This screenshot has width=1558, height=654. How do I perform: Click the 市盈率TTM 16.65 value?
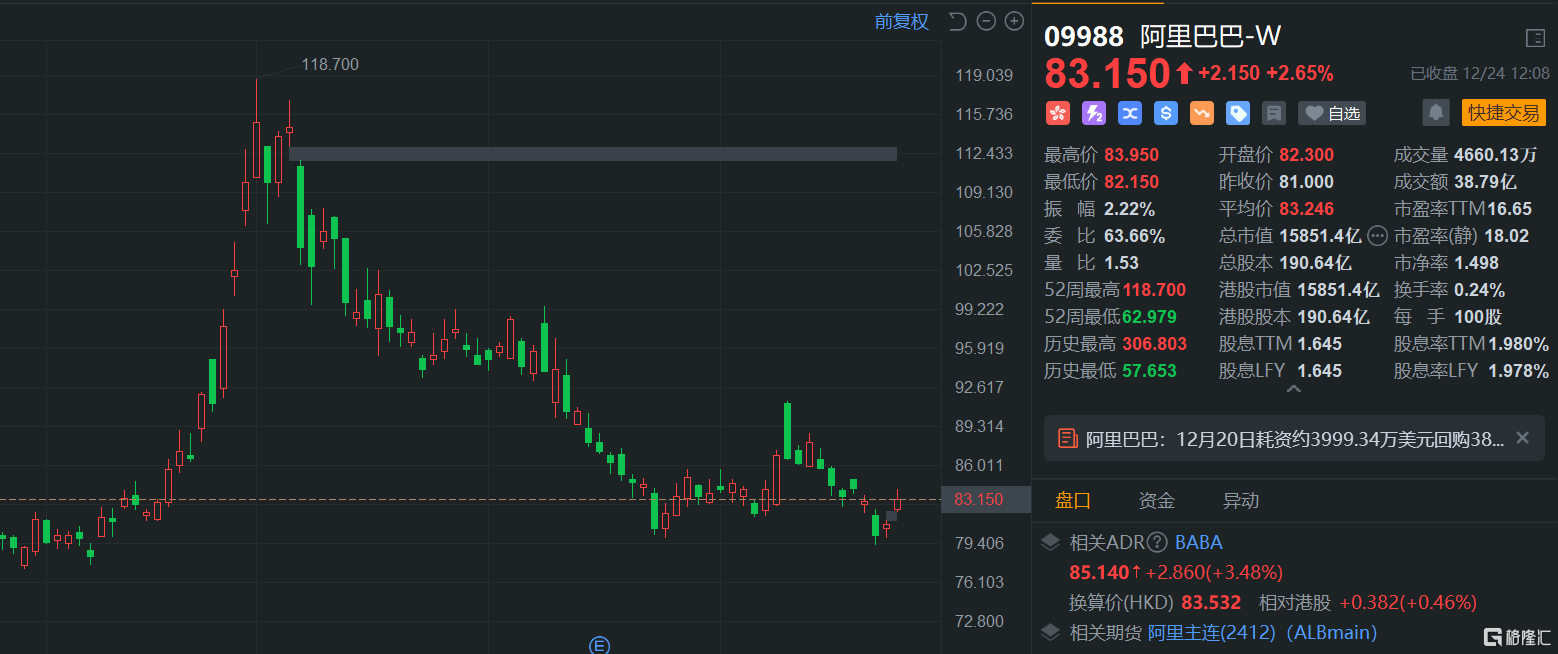1509,209
